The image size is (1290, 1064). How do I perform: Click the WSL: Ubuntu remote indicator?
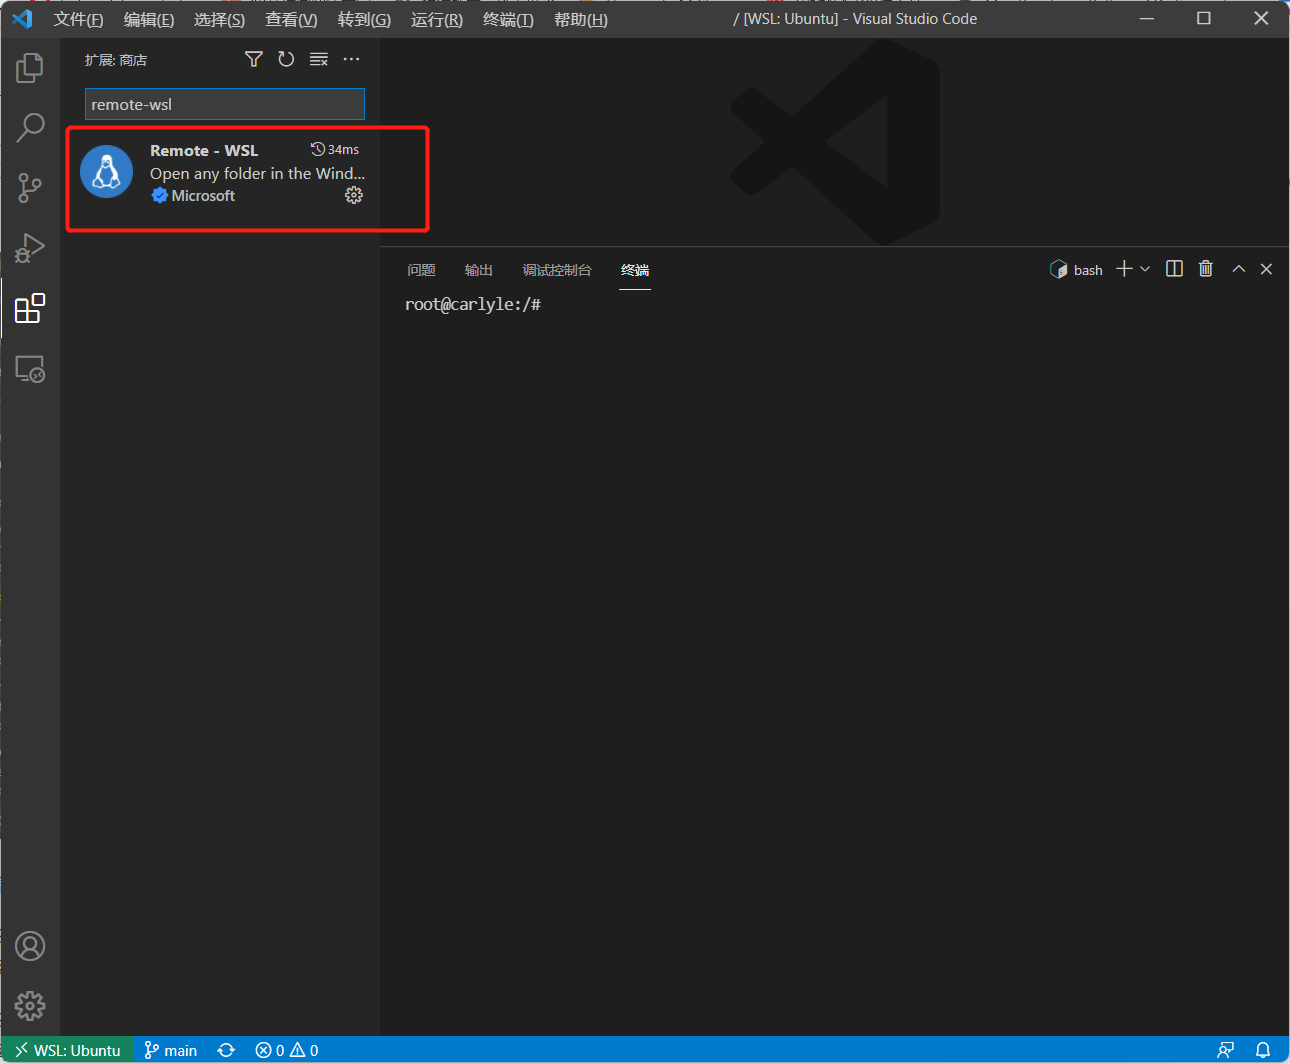[67, 1049]
